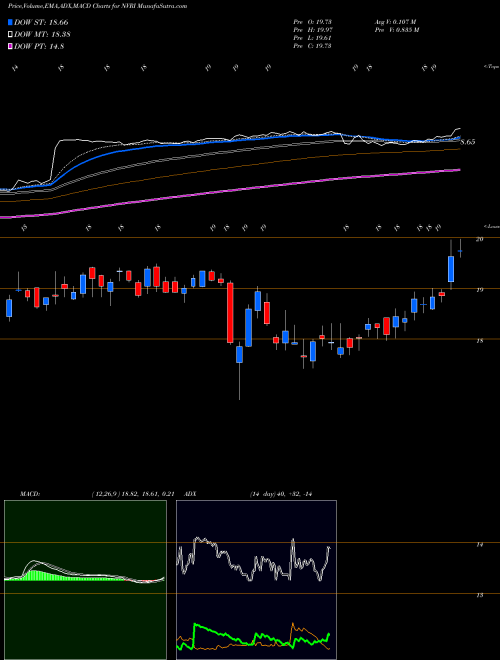Screen dimensions: 500x660
Task: Click the 'ADX' panel label
Action: pos(191,494)
